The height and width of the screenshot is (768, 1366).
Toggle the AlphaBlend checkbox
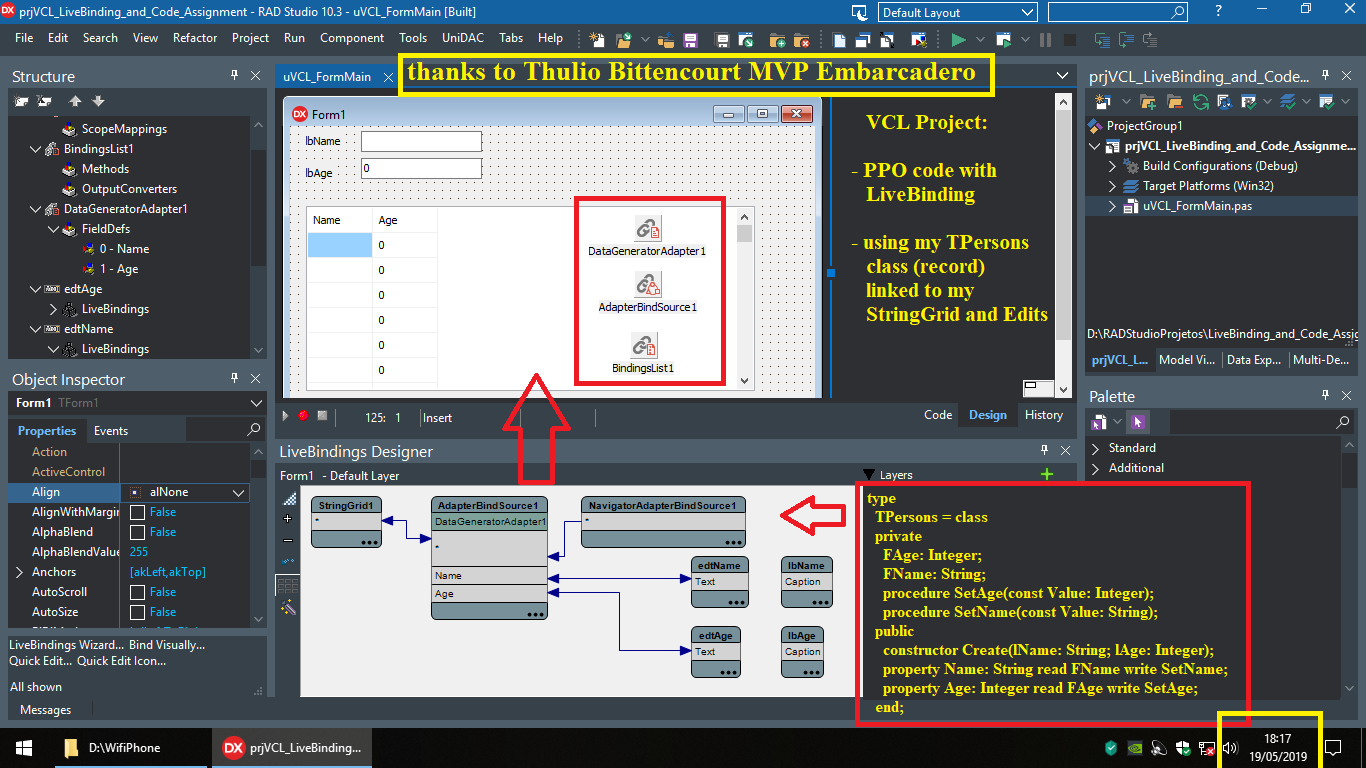click(137, 532)
